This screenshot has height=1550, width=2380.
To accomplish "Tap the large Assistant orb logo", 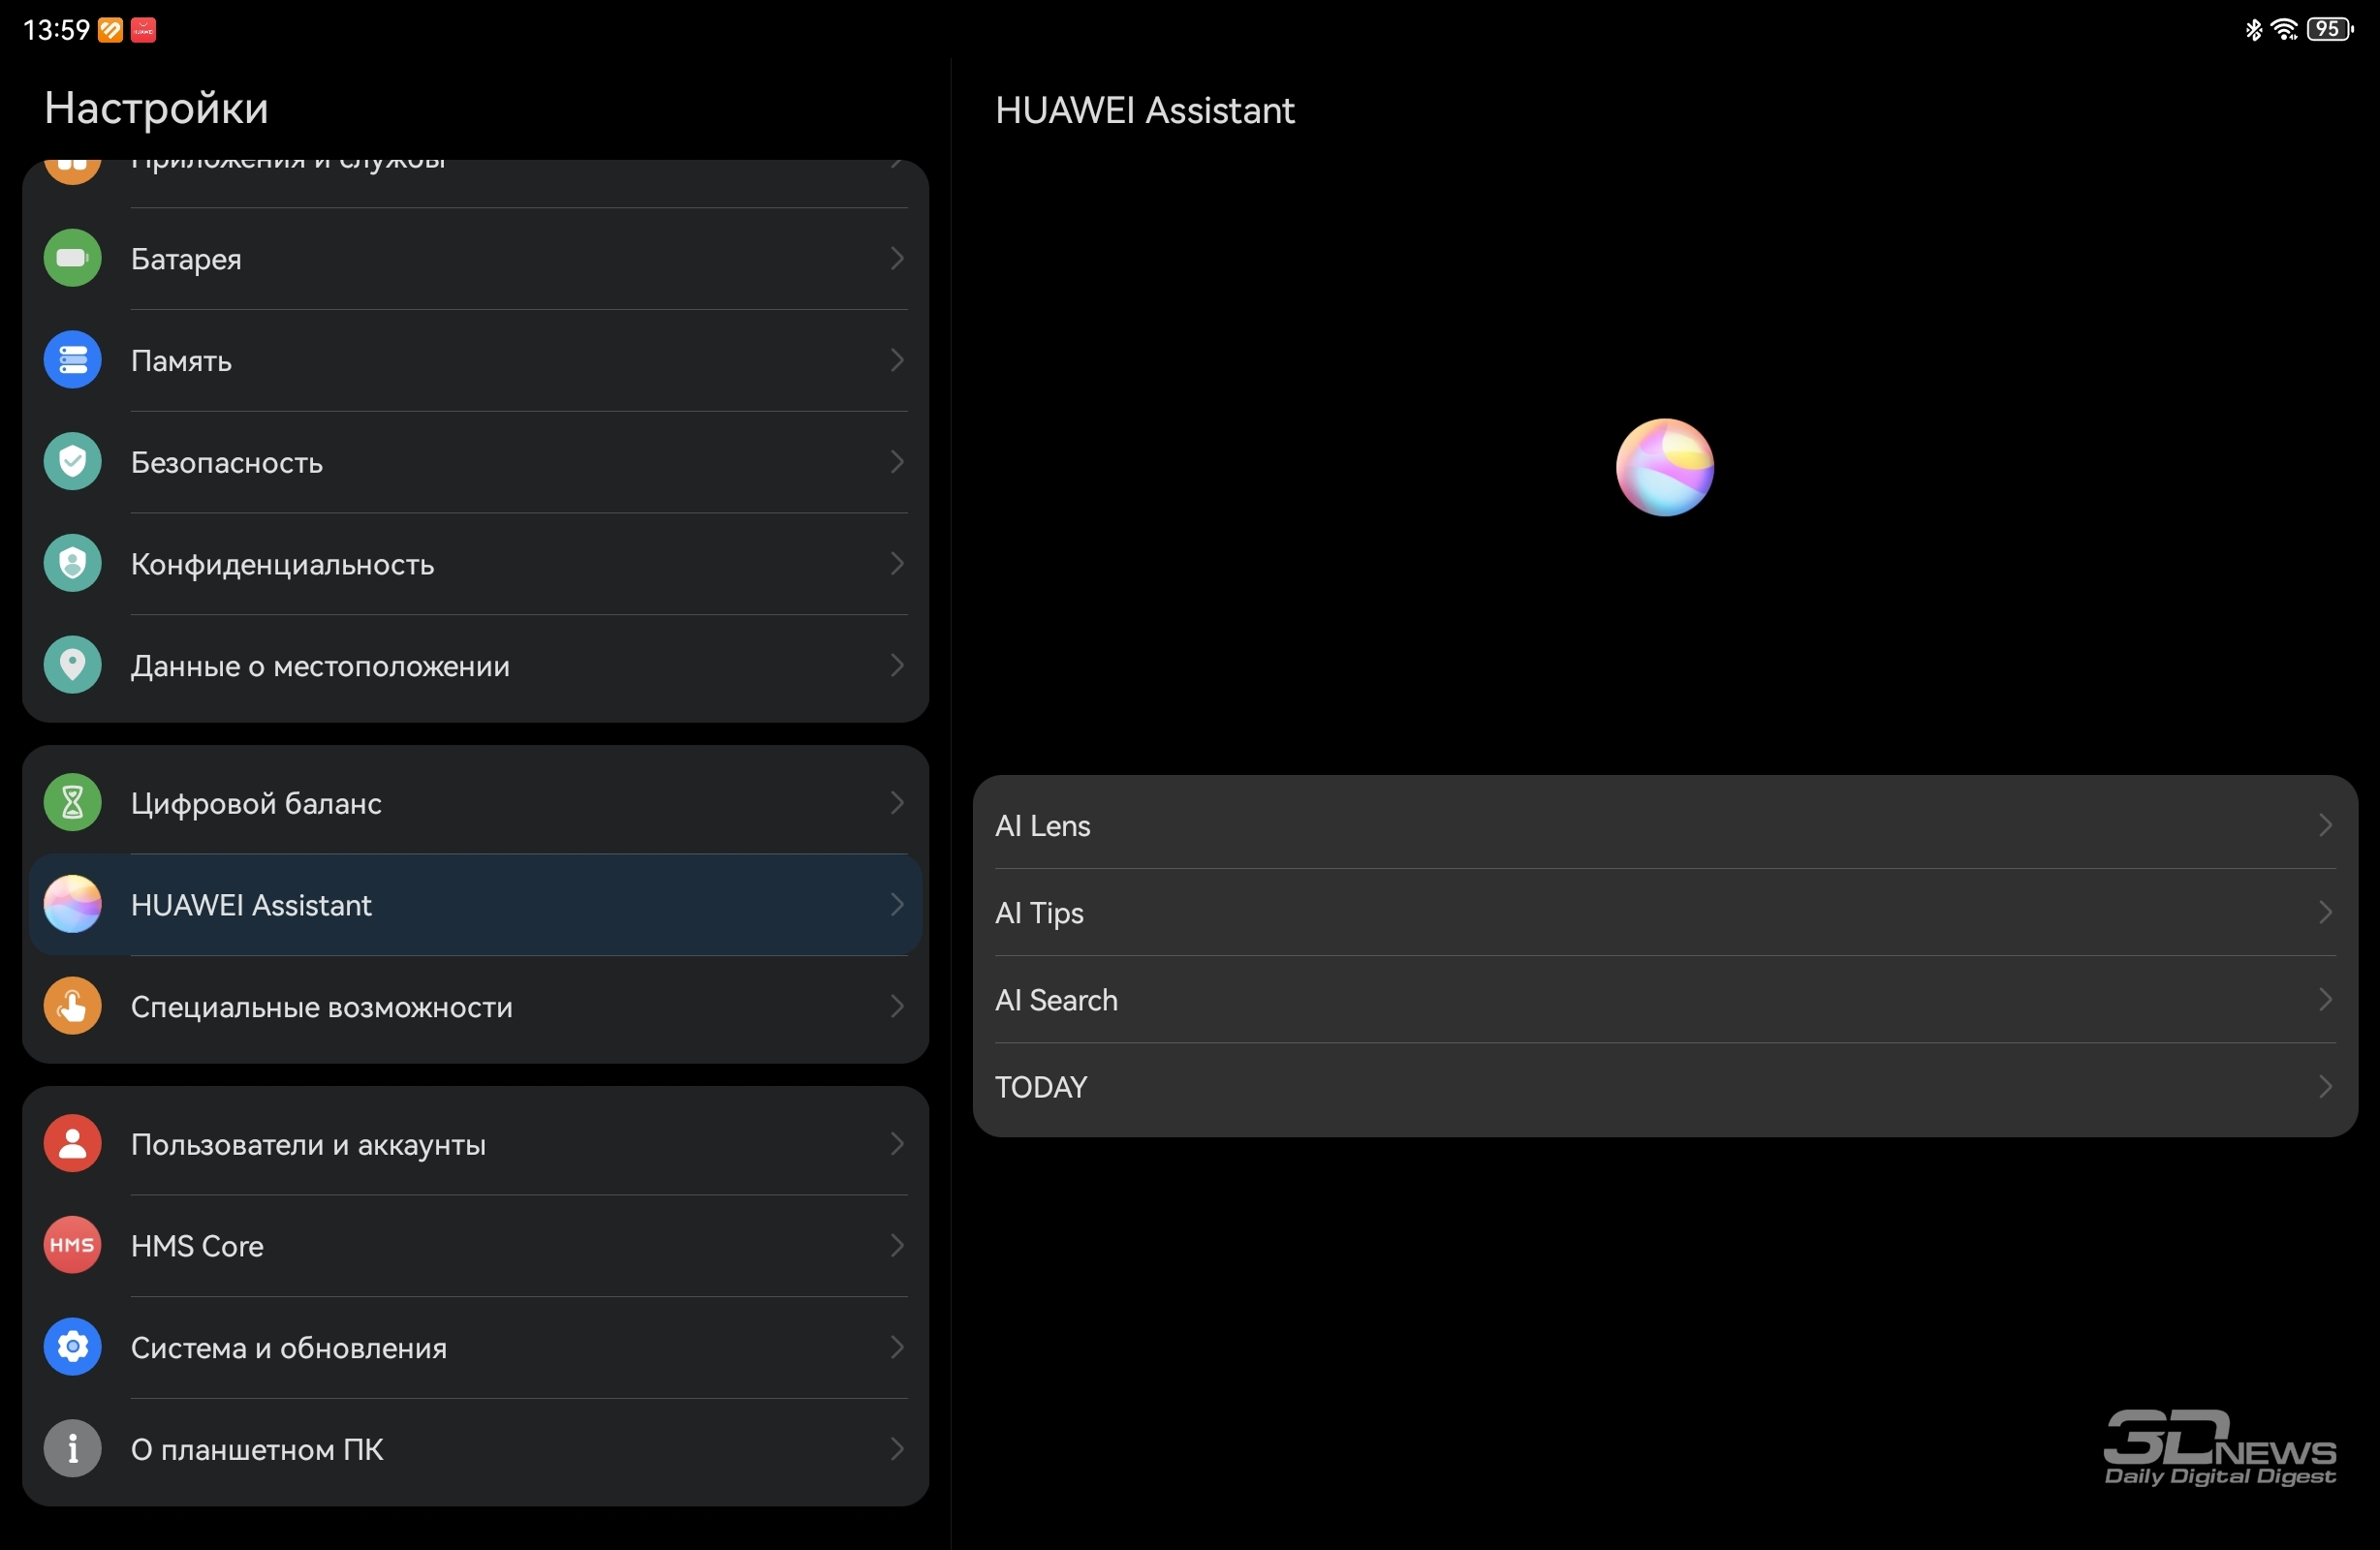I will pyautogui.click(x=1665, y=468).
